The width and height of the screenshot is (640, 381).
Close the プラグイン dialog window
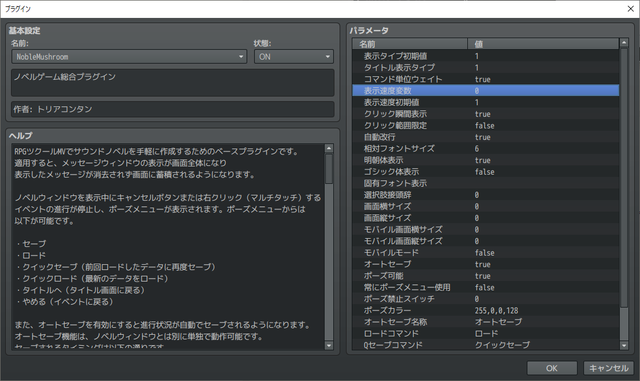point(630,9)
